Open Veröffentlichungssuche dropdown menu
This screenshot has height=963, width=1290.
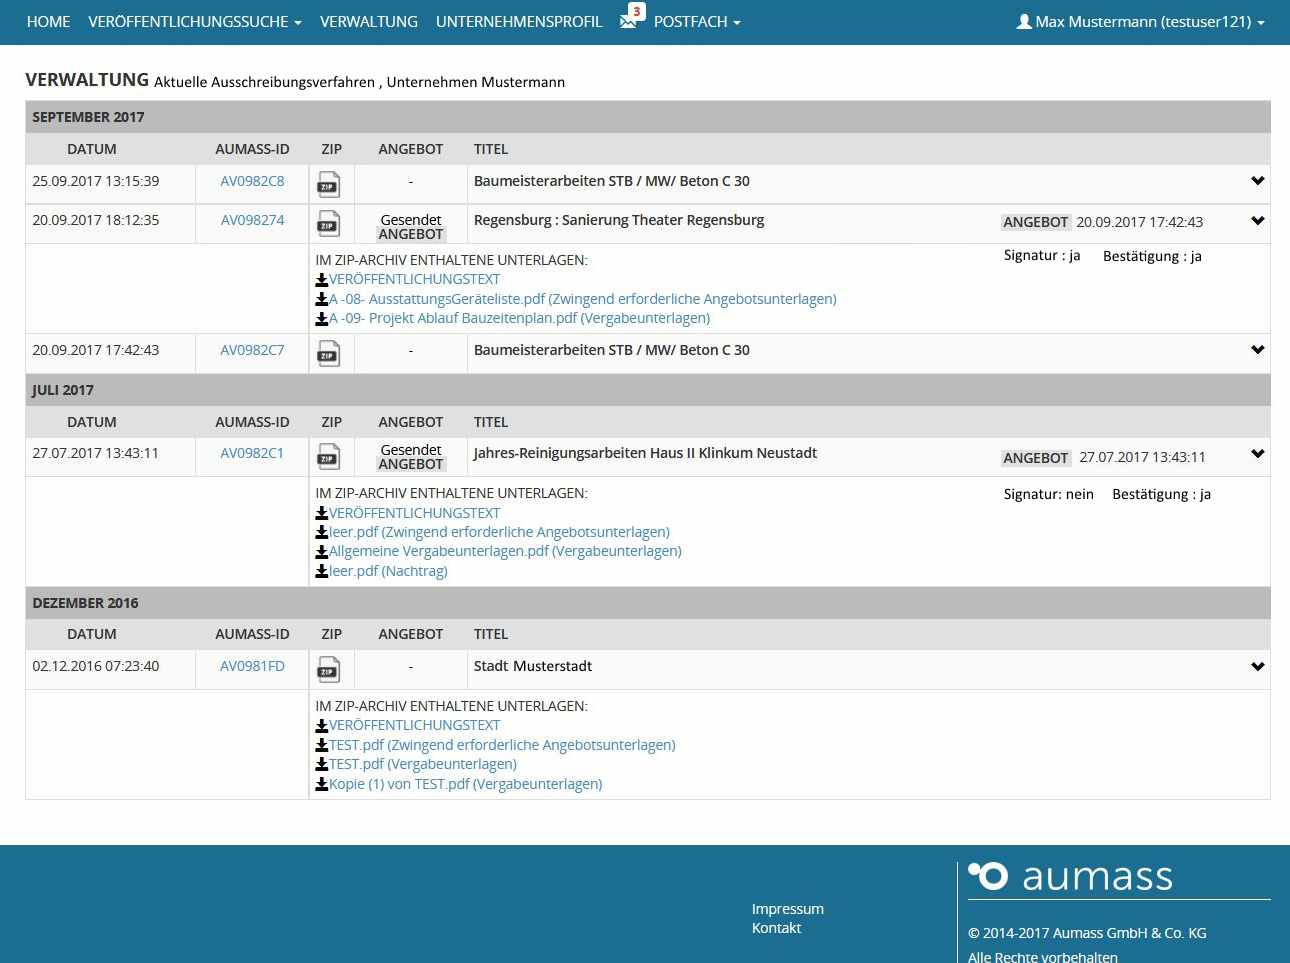pyautogui.click(x=195, y=21)
